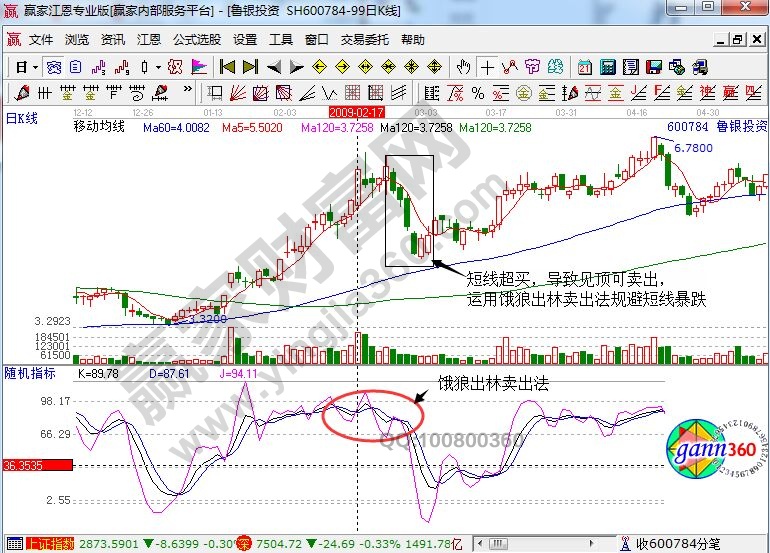Open the 交易委托 menu
Screen dimensions: 770x553
pos(364,40)
